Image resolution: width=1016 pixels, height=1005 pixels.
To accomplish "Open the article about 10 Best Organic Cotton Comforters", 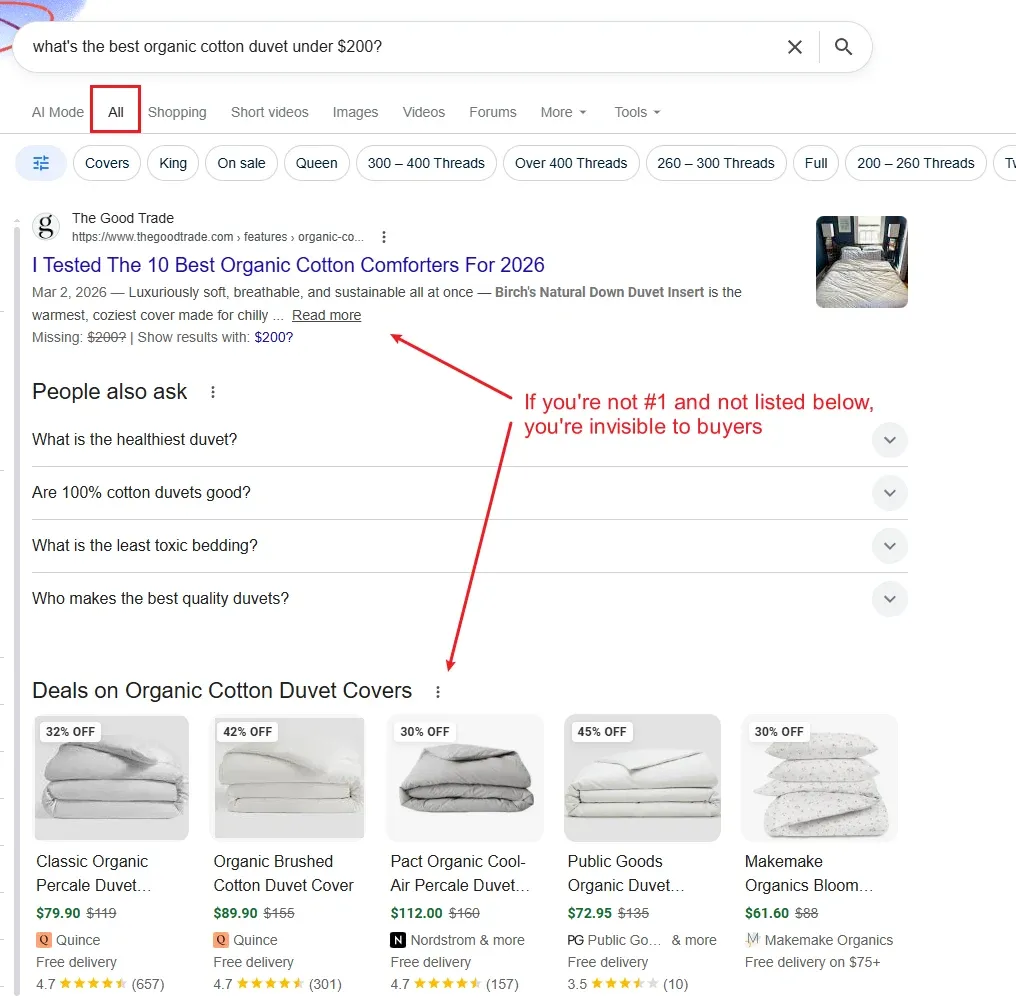I will pyautogui.click(x=288, y=265).
